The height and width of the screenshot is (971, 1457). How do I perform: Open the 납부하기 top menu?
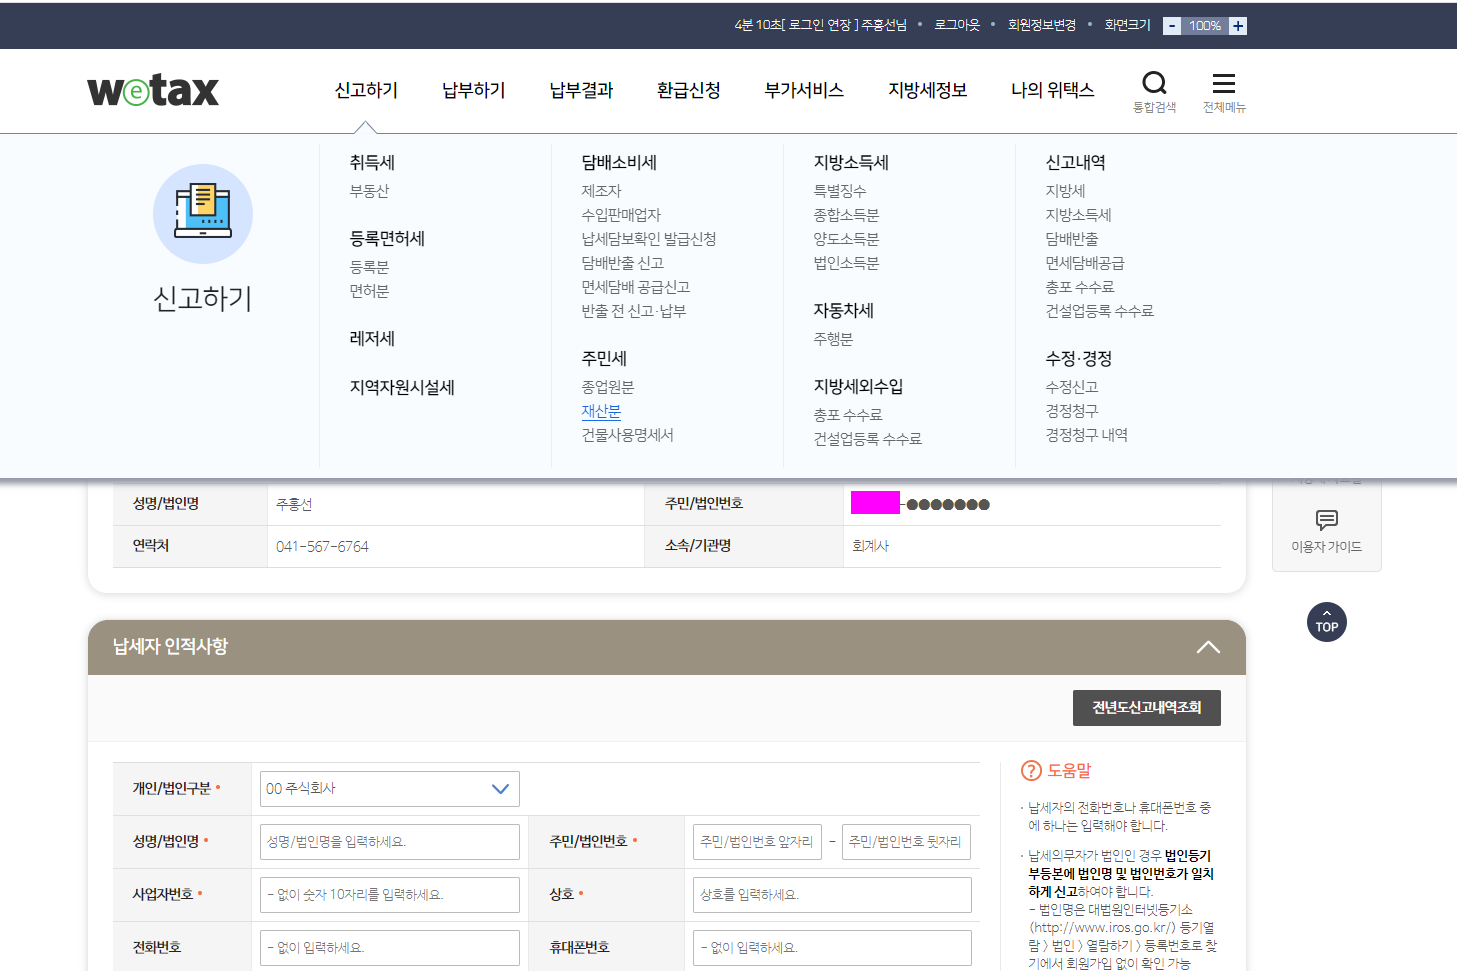[474, 90]
